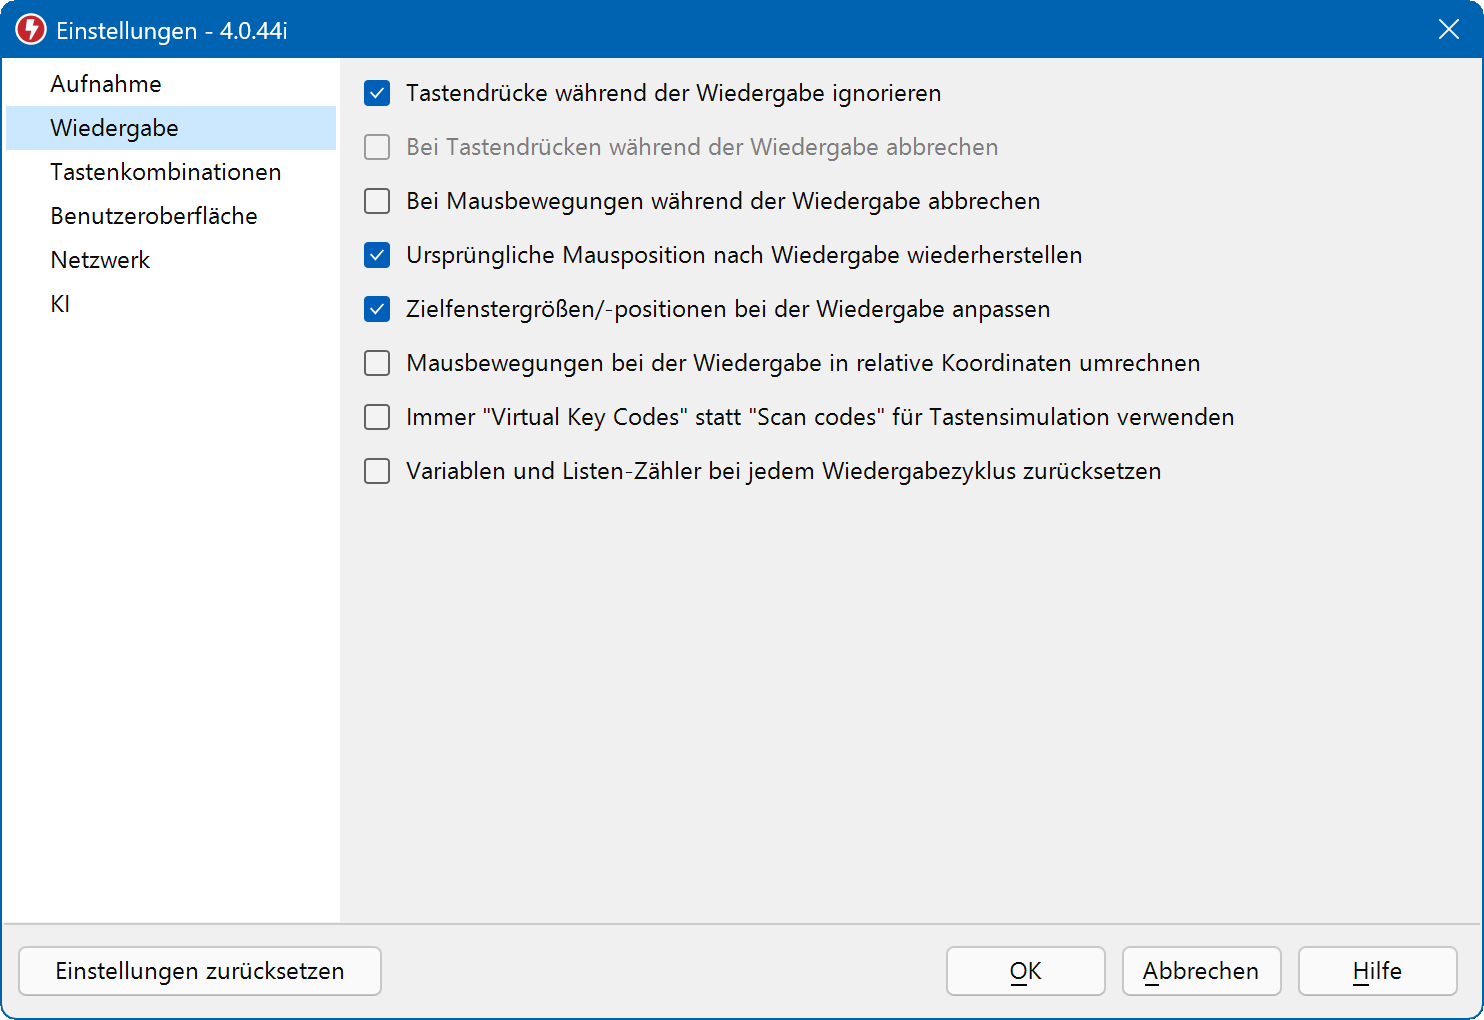The width and height of the screenshot is (1484, 1020).
Task: Enable the 'Virtual Key Codes' statt 'Scan codes' option
Action: 377,417
